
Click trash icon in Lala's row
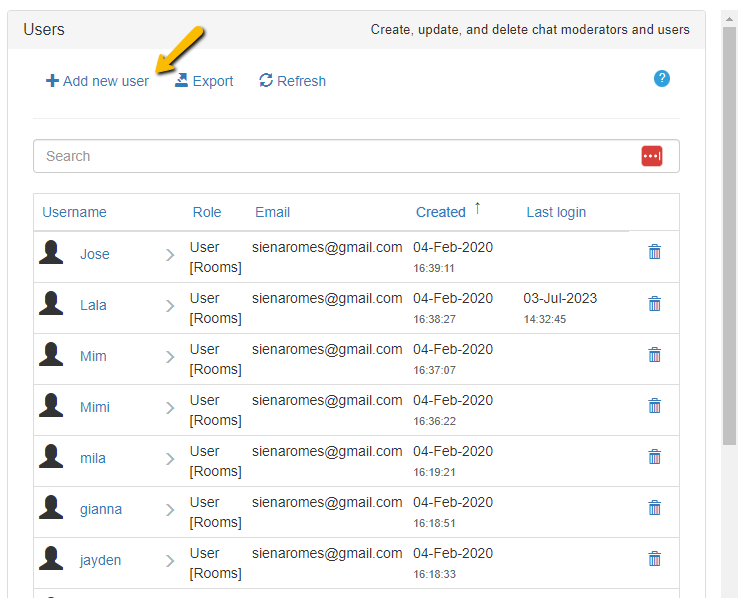tap(655, 303)
